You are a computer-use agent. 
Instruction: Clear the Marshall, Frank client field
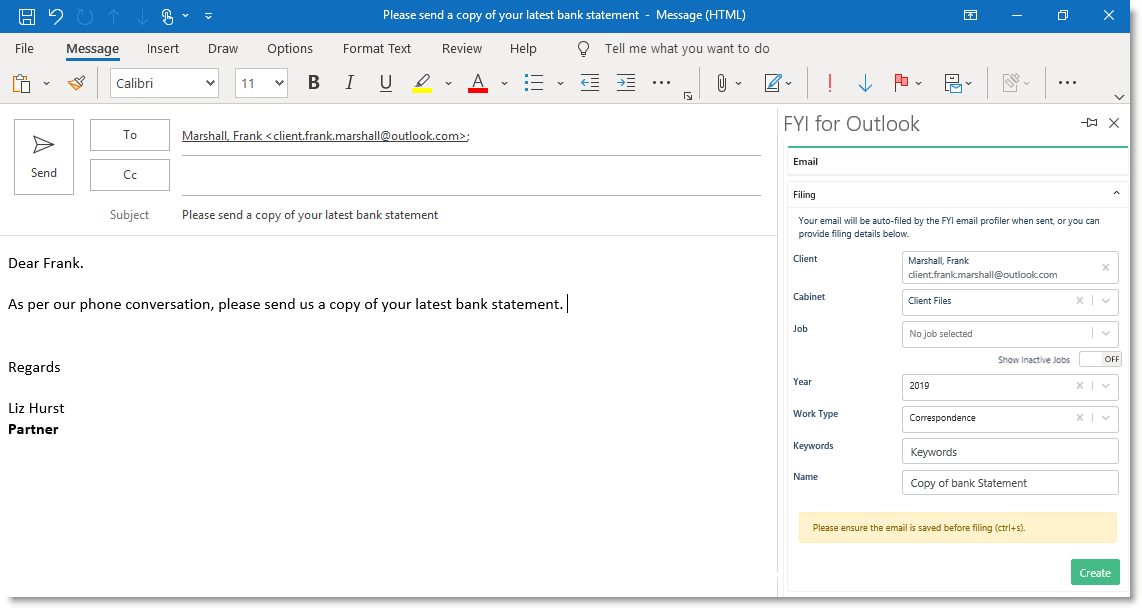1106,267
